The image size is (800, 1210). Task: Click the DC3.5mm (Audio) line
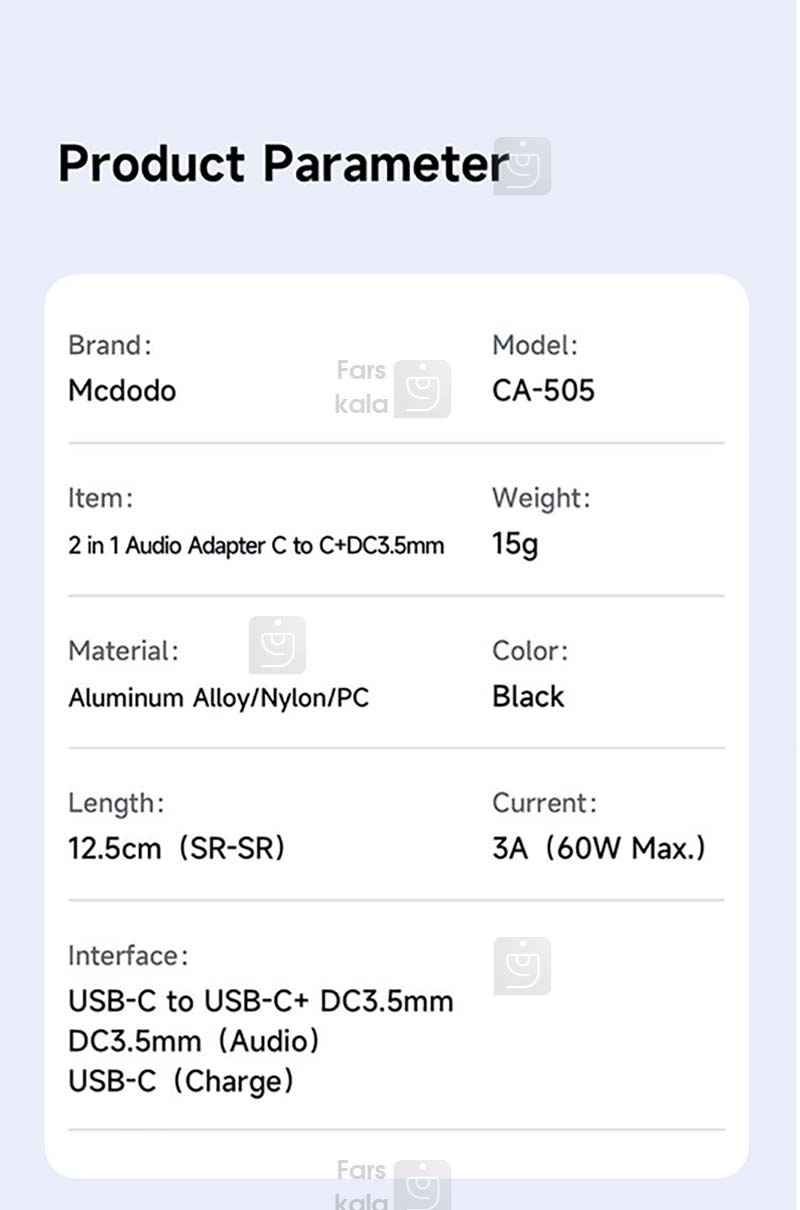point(194,1041)
